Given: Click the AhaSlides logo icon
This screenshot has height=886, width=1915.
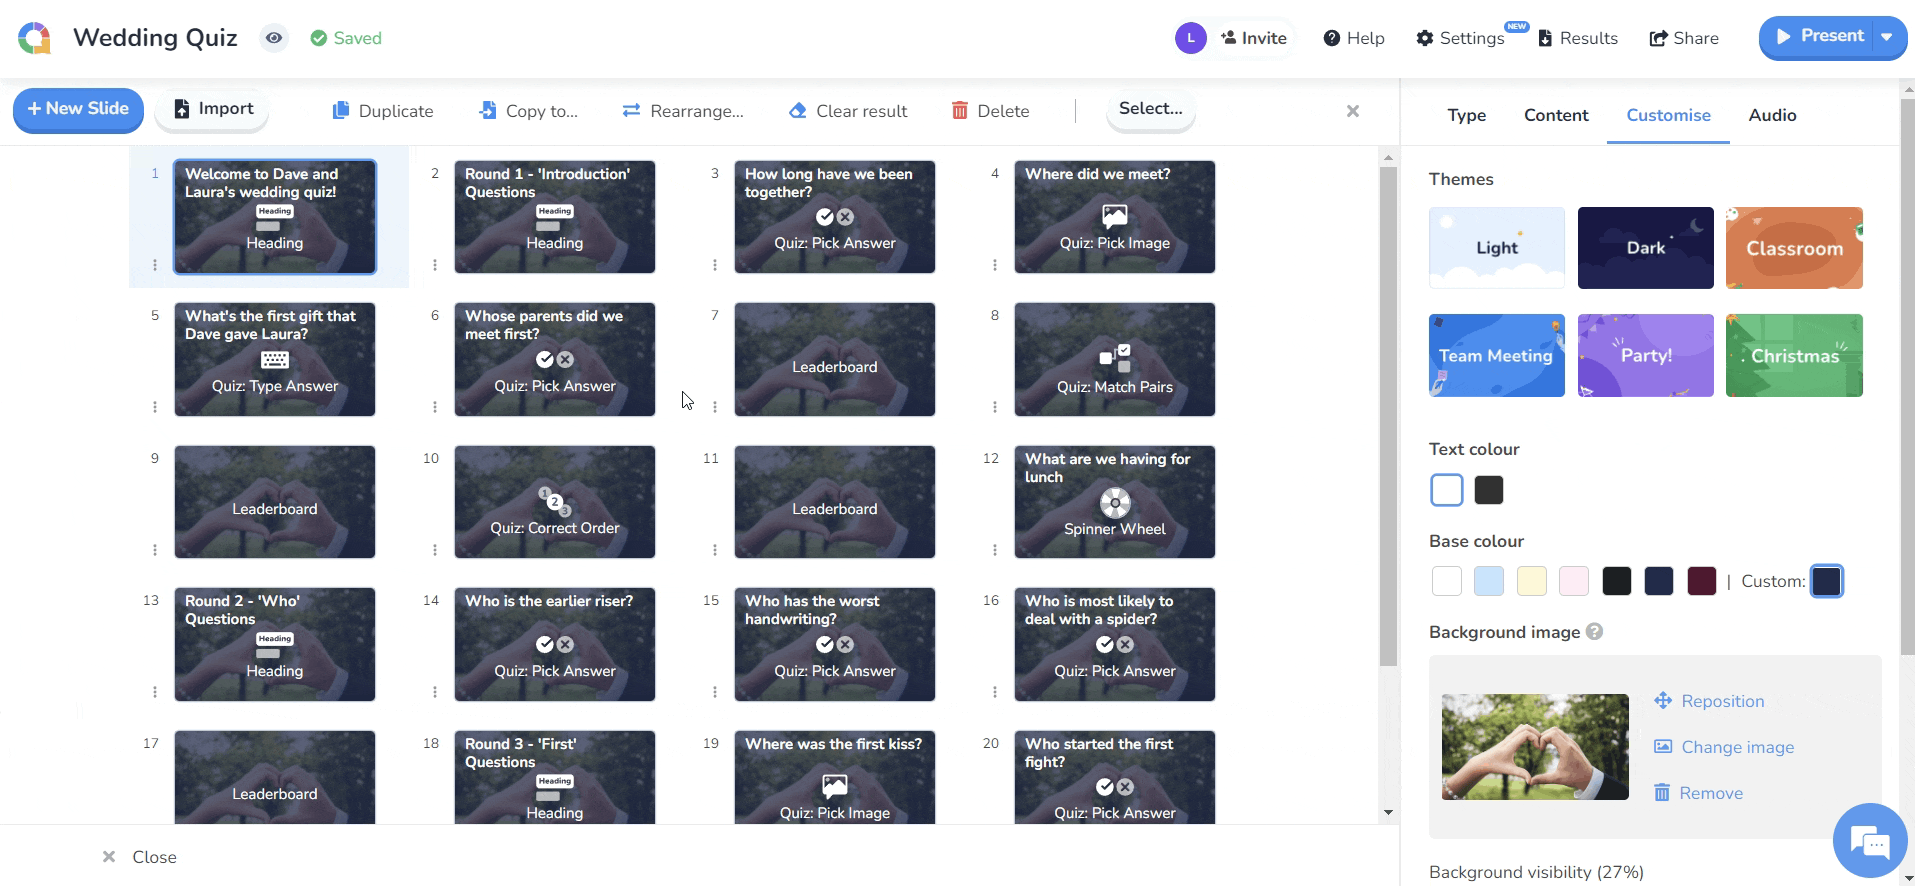Looking at the screenshot, I should (35, 38).
